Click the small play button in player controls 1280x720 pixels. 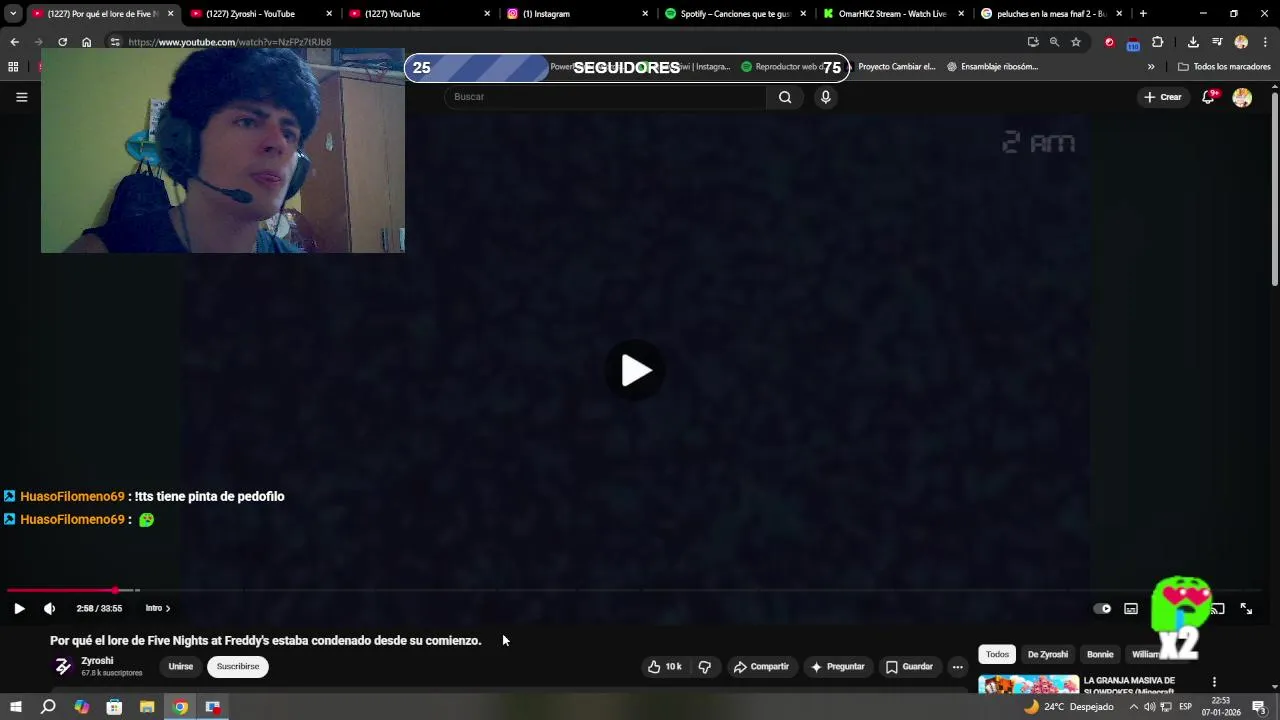pos(19,608)
